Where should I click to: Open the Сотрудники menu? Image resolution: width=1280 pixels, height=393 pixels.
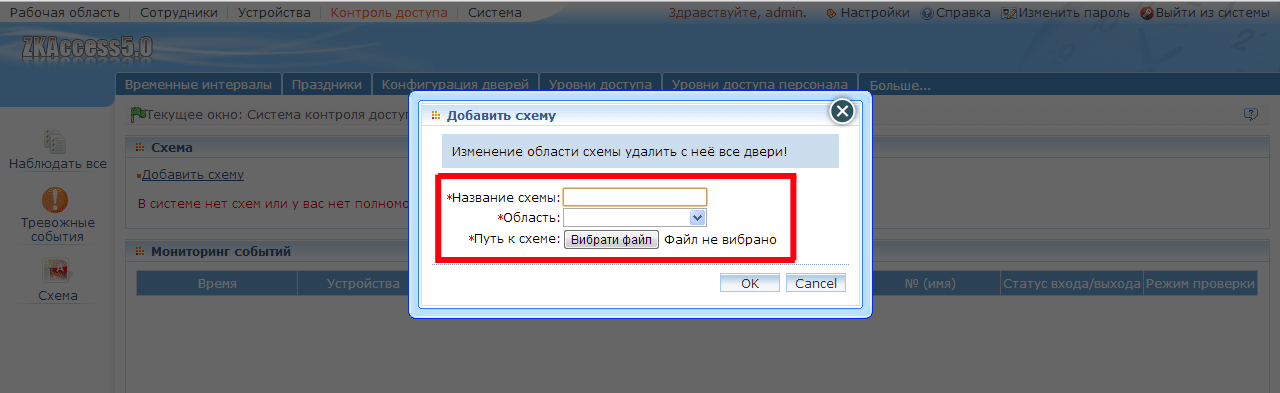pos(178,13)
